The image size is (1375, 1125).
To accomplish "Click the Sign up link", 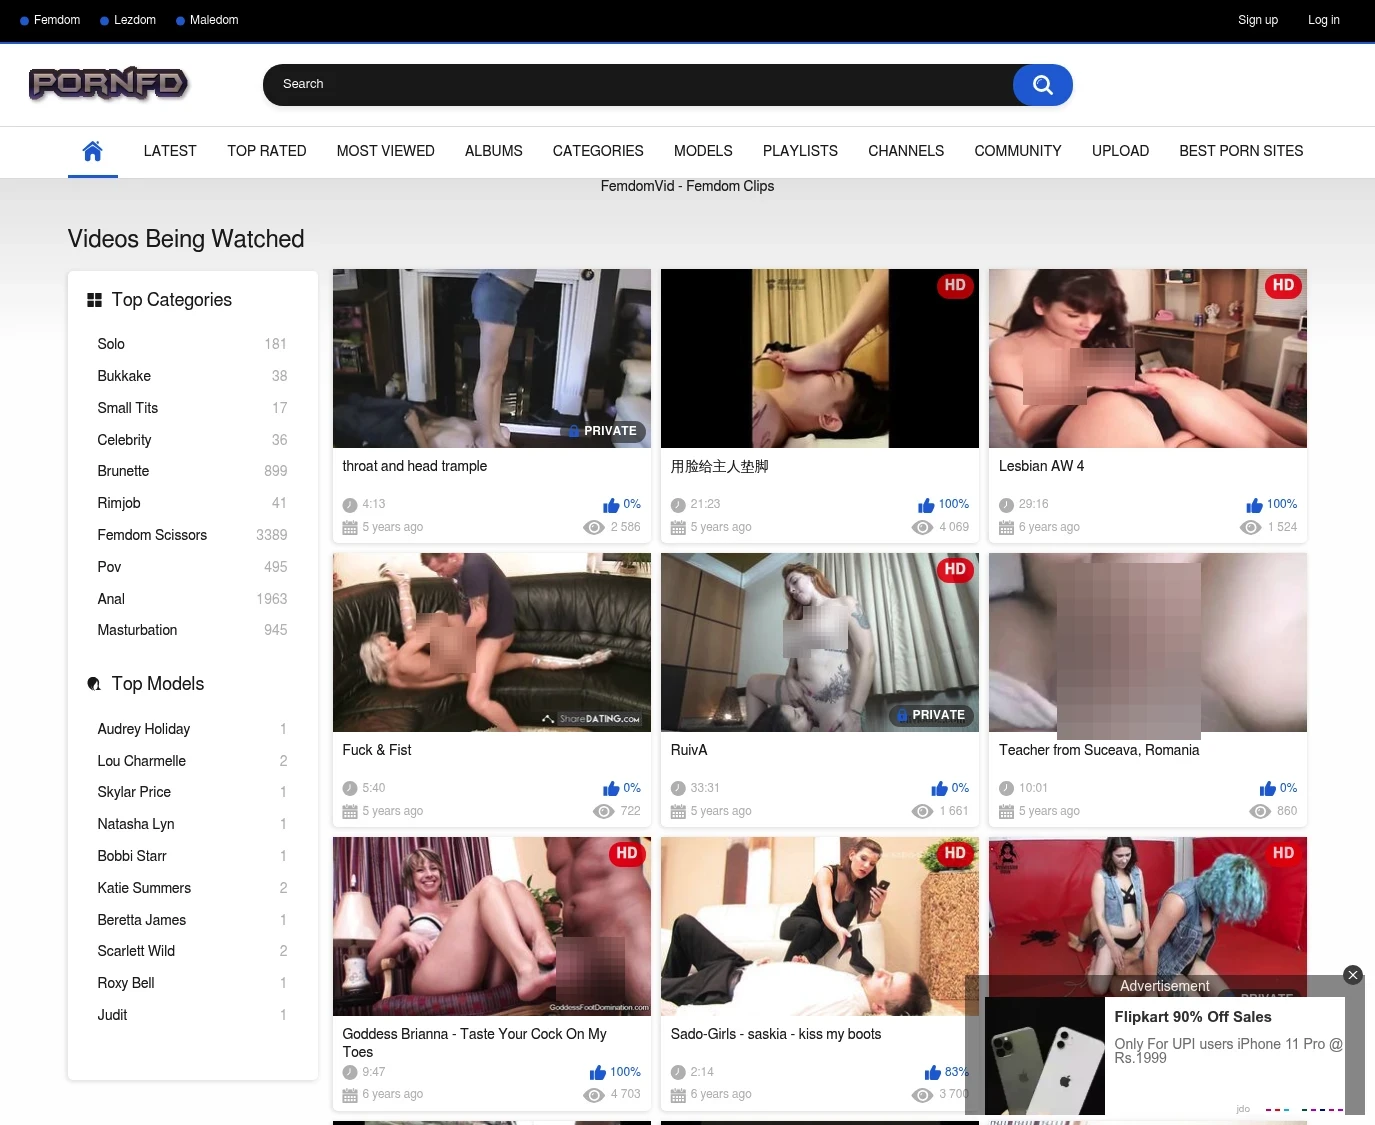I will [x=1258, y=20].
